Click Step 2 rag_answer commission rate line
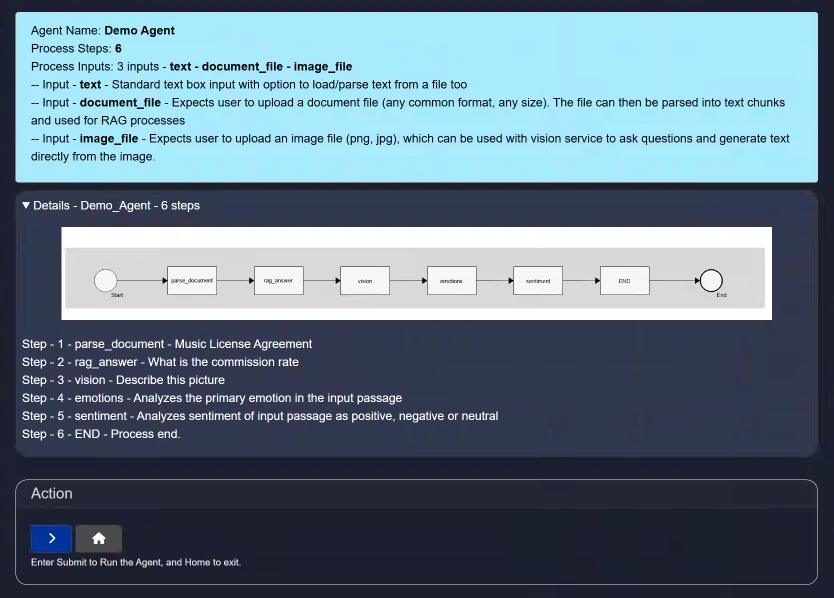Image resolution: width=834 pixels, height=598 pixels. pyautogui.click(x=160, y=362)
